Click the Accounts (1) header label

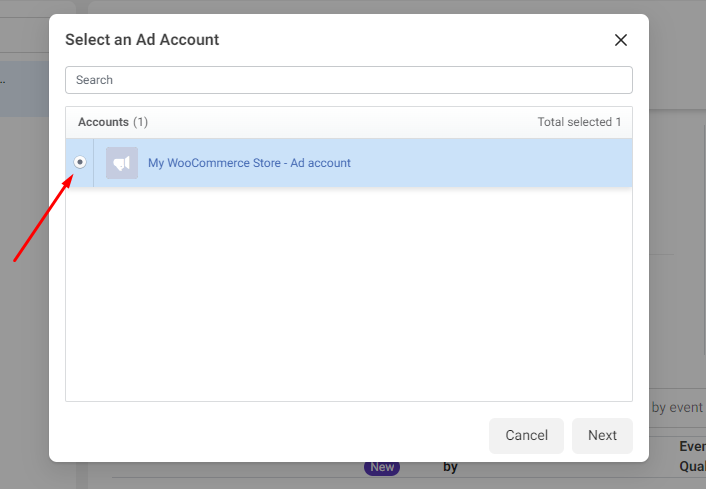[x=113, y=122]
